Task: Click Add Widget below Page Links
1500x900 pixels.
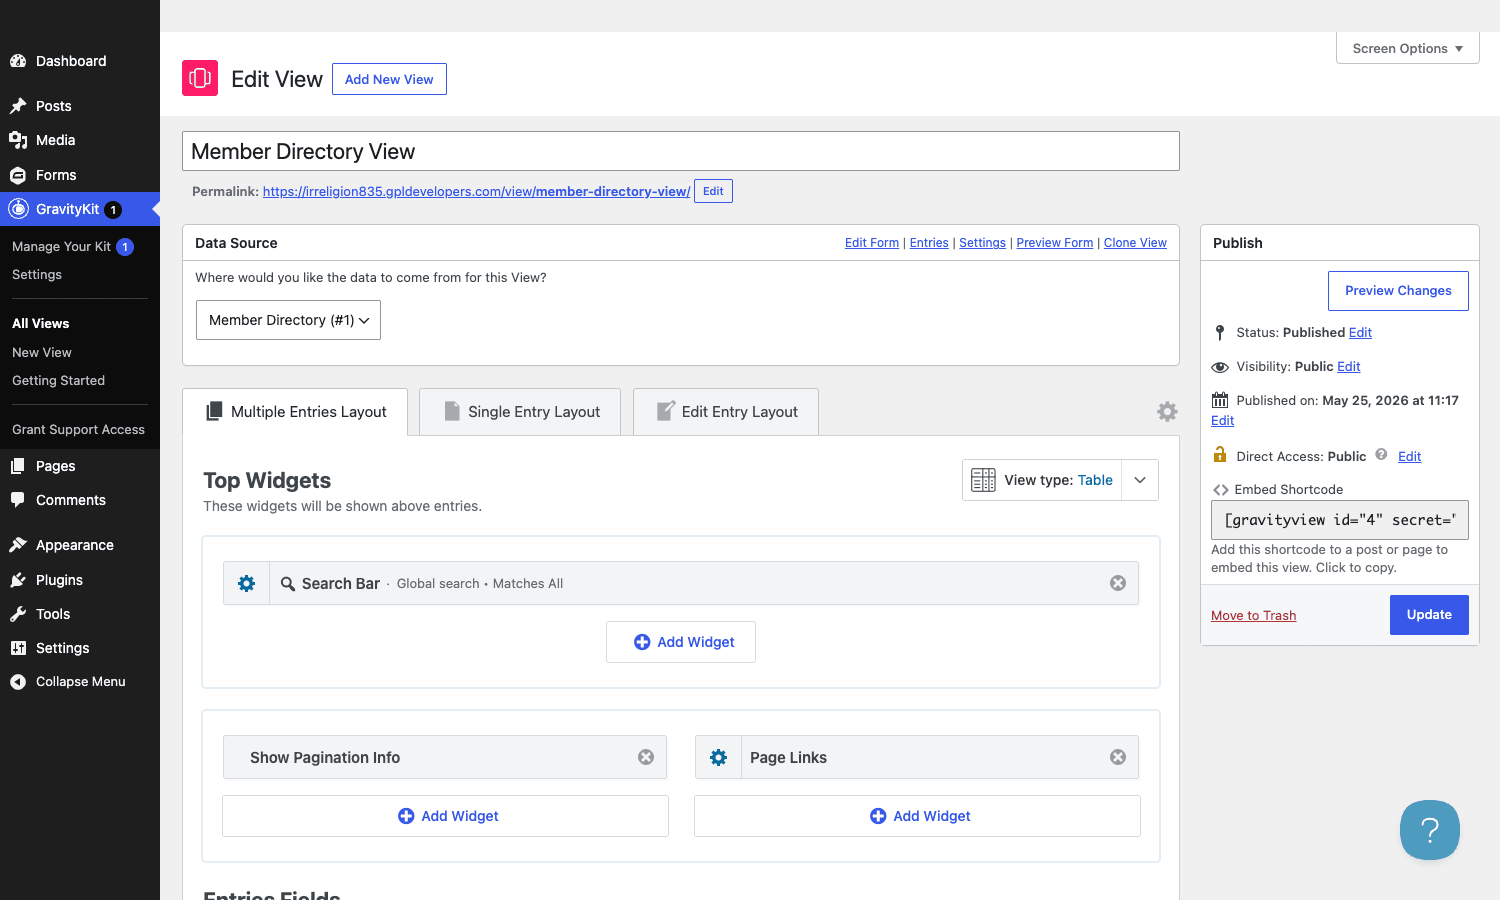Action: pos(917,816)
